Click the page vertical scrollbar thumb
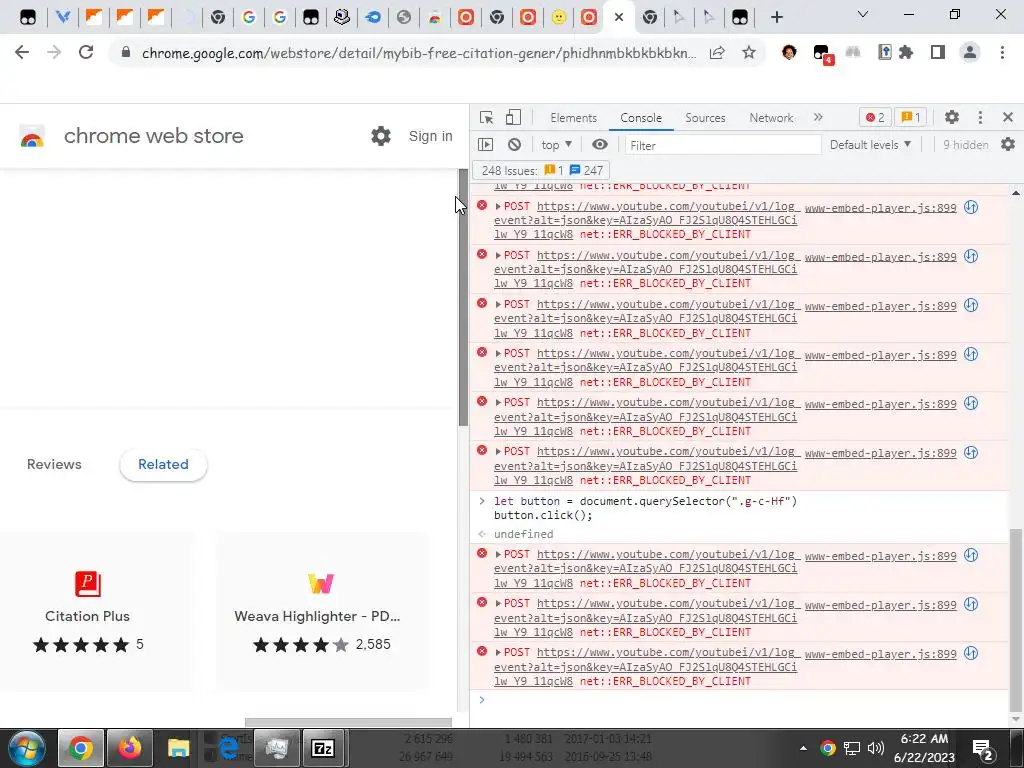 click(x=463, y=298)
